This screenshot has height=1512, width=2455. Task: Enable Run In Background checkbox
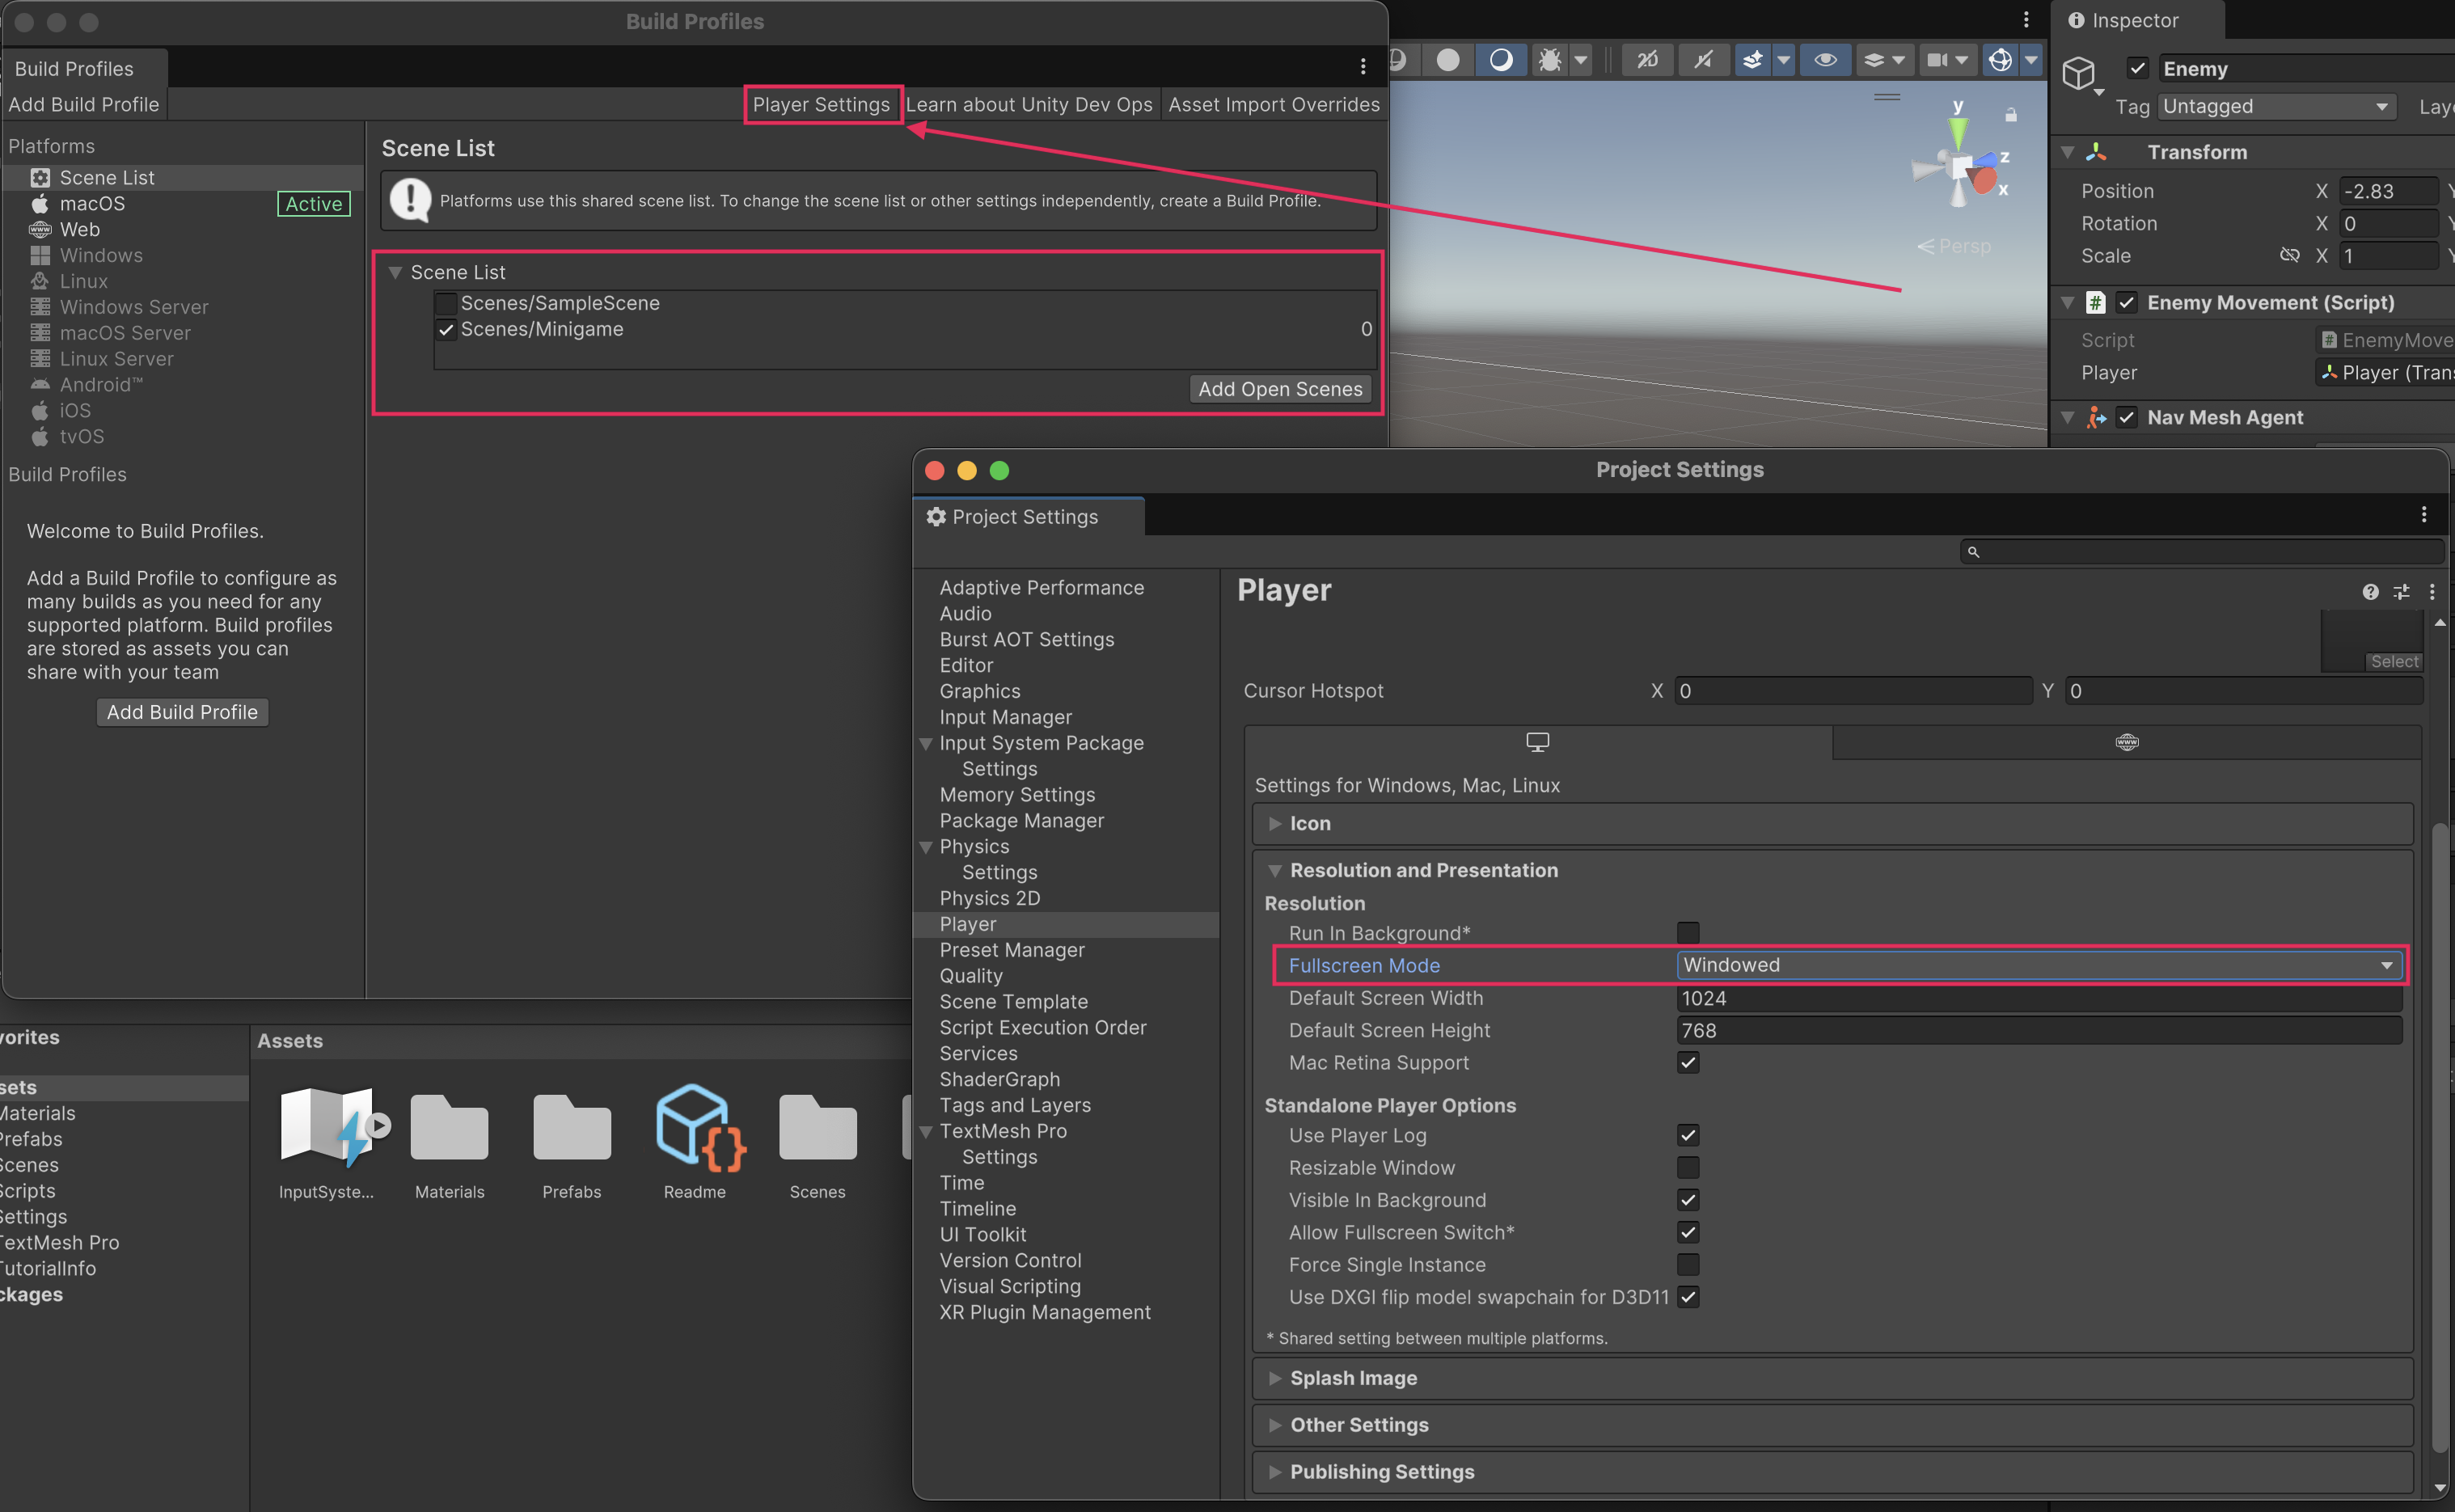click(1688, 933)
